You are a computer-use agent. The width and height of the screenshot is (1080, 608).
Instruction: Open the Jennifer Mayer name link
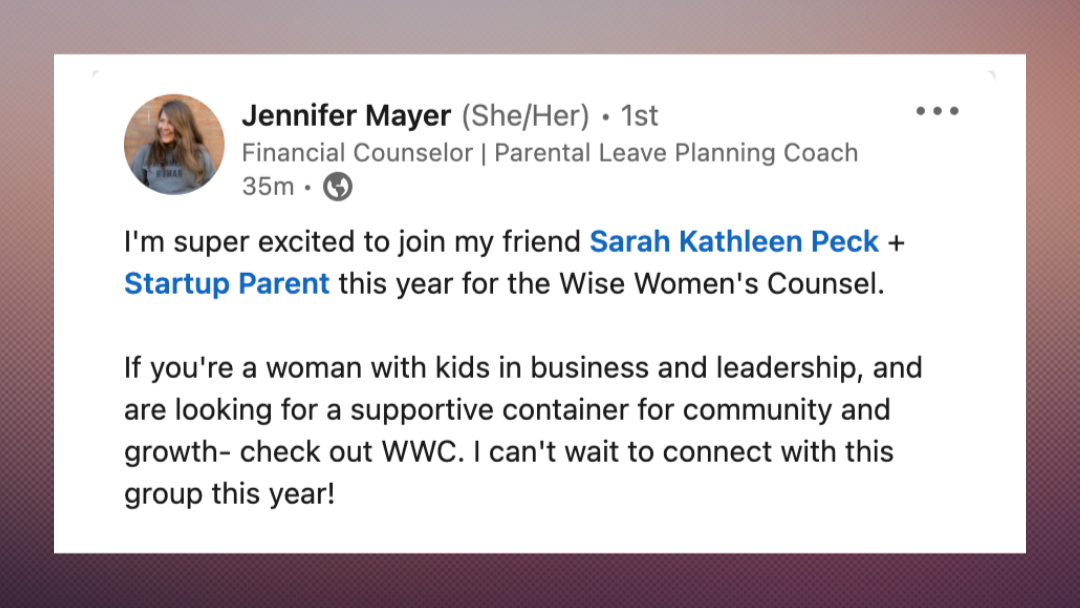(346, 116)
